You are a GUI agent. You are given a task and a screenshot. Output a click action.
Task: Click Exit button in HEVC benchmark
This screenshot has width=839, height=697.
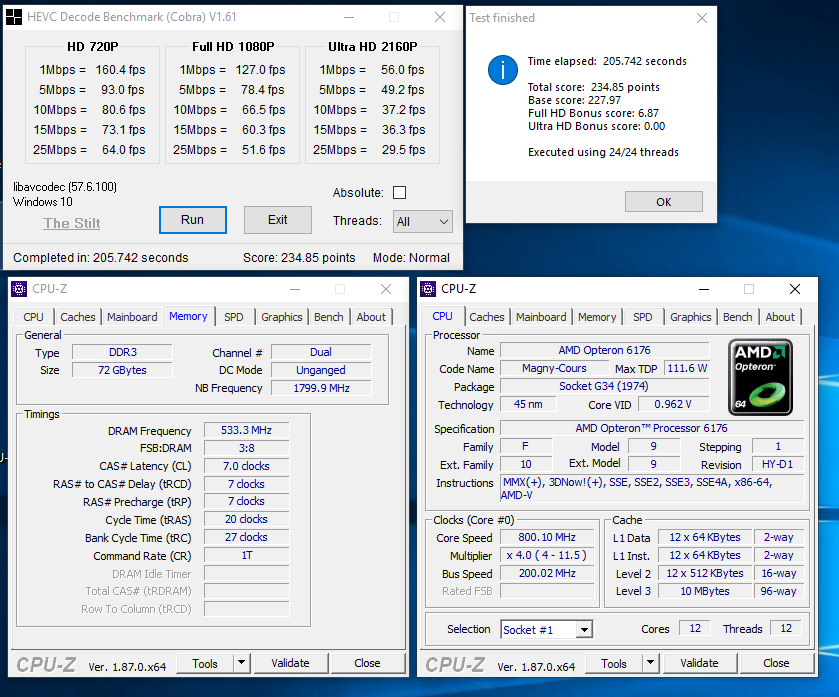click(278, 220)
